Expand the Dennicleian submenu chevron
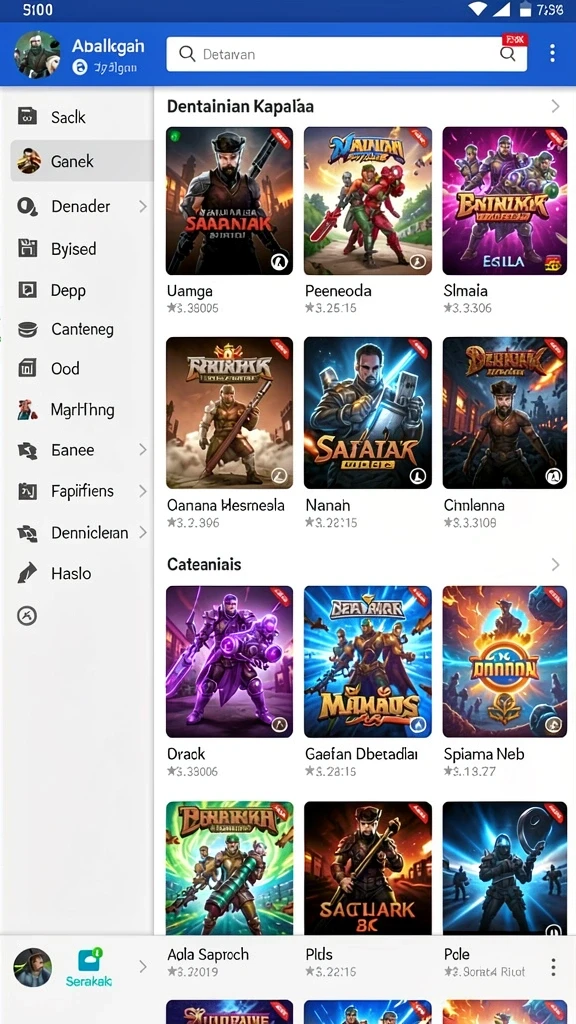The image size is (576, 1024). click(x=142, y=533)
